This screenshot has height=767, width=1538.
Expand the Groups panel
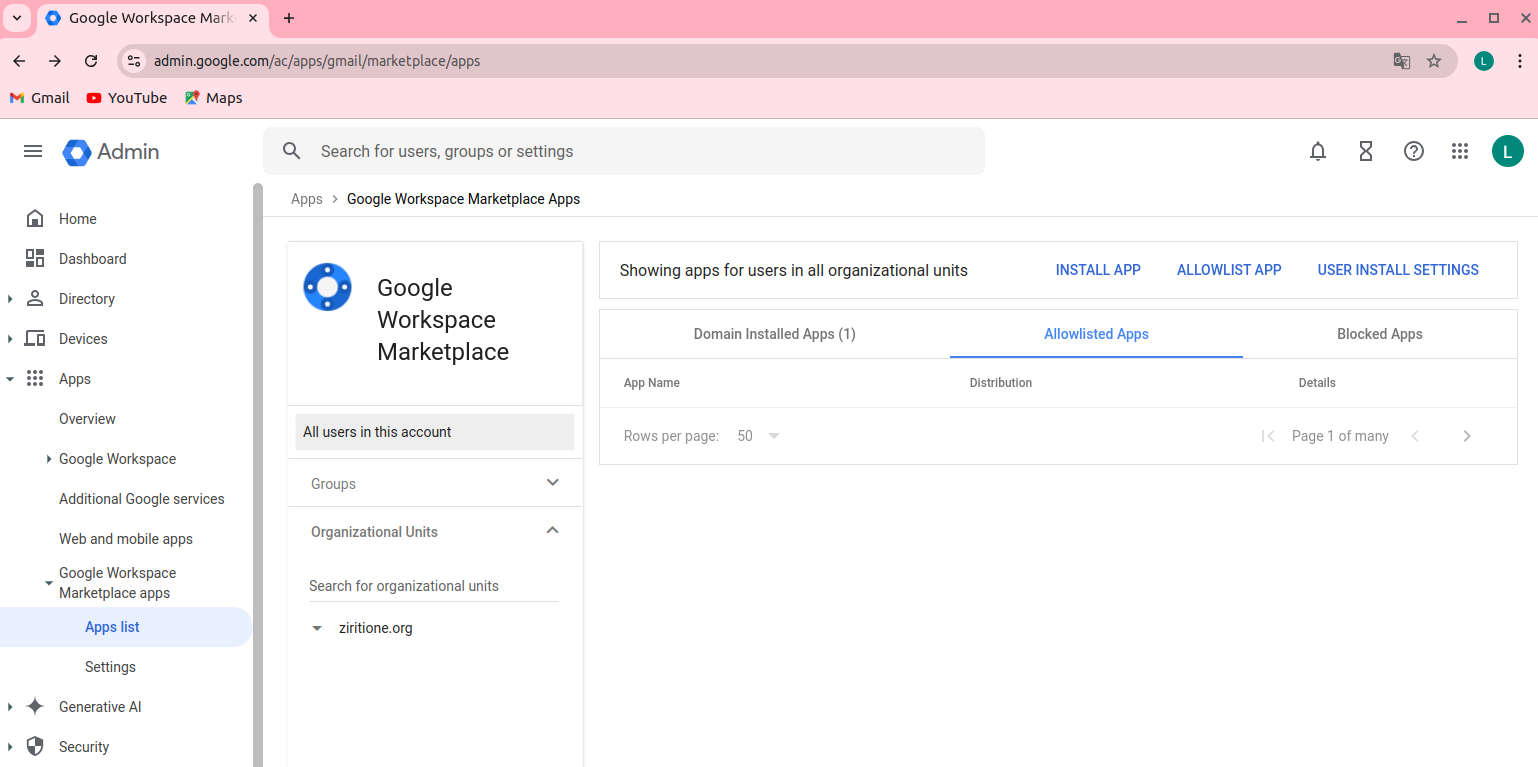click(x=553, y=483)
